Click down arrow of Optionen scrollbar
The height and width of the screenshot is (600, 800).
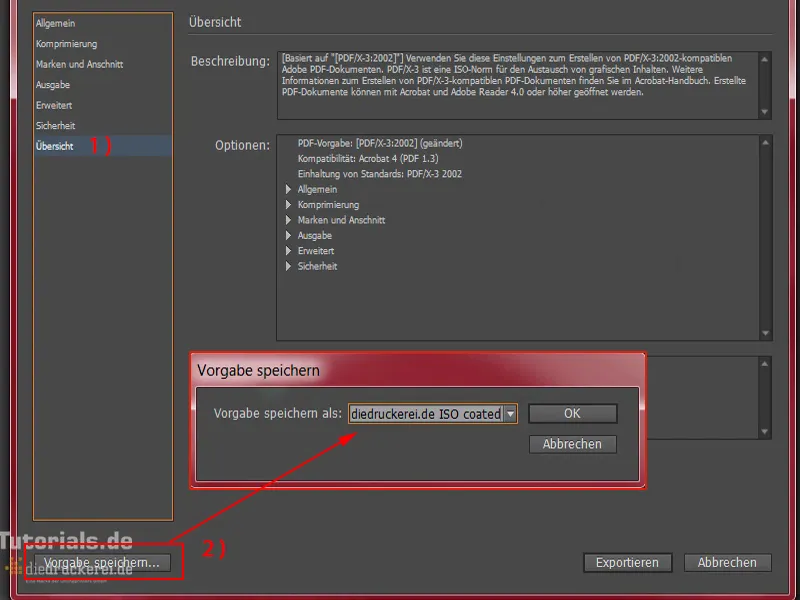pyautogui.click(x=765, y=333)
